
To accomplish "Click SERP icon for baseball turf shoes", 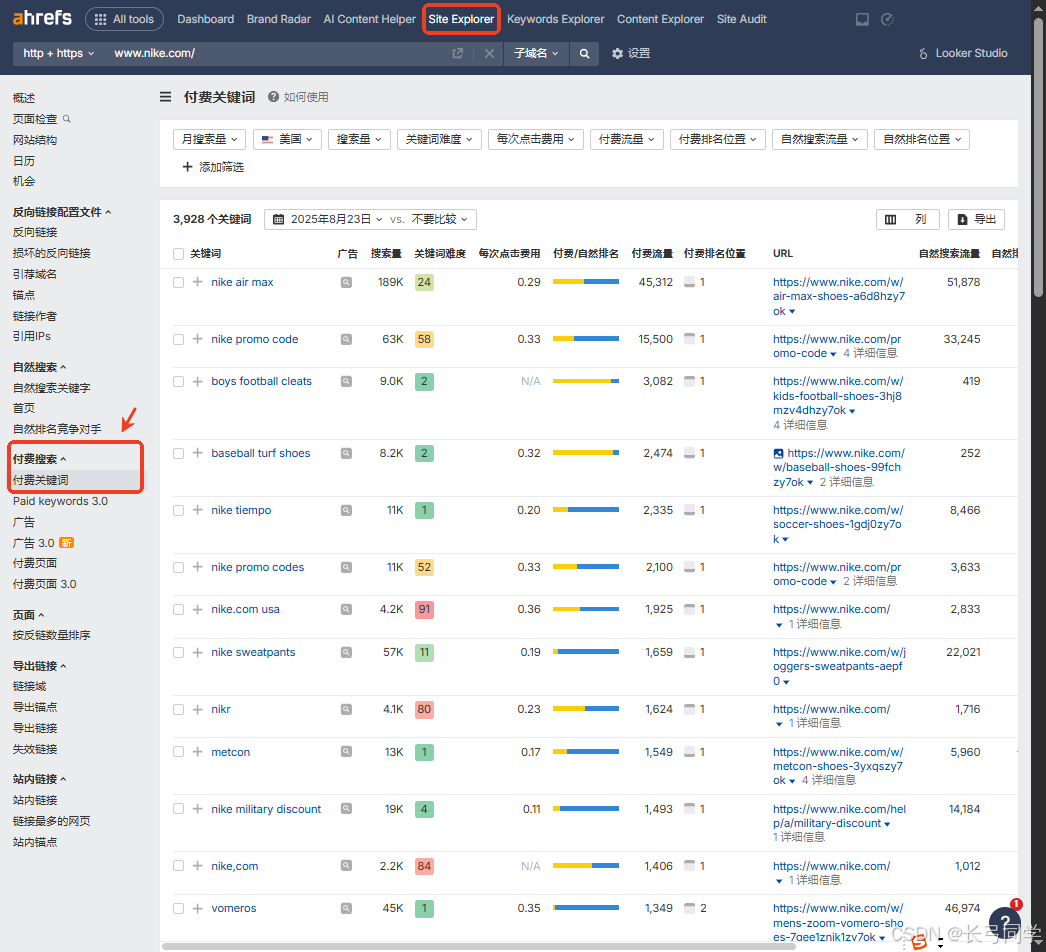I will click(x=346, y=454).
